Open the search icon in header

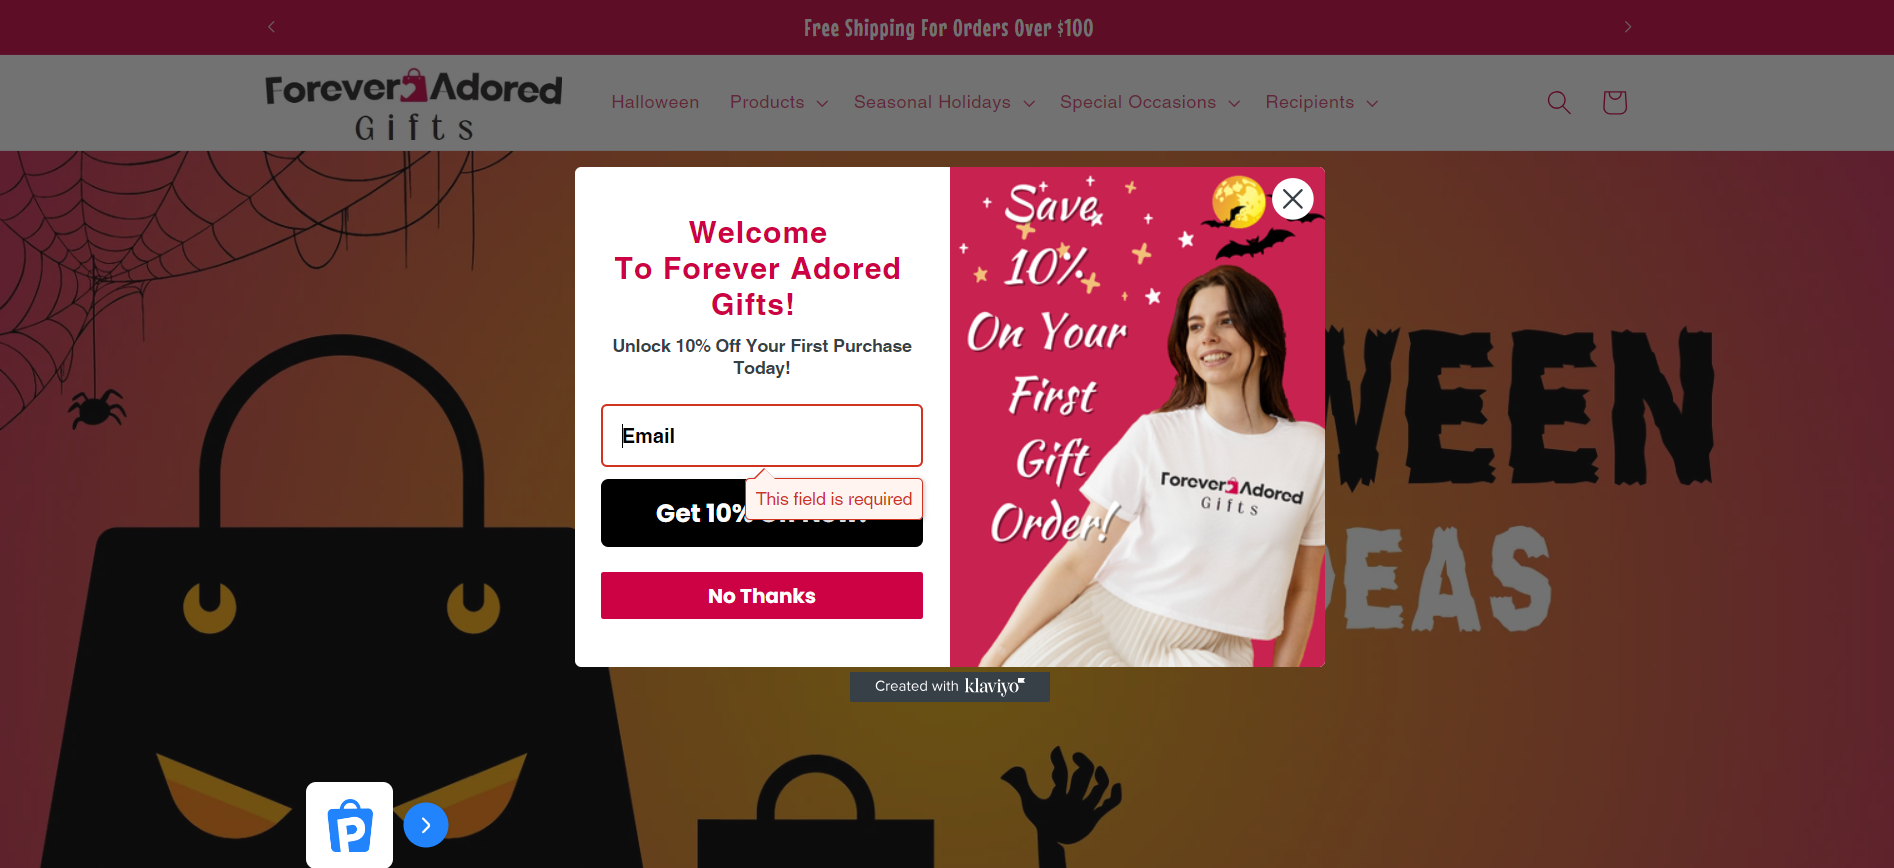point(1558,102)
